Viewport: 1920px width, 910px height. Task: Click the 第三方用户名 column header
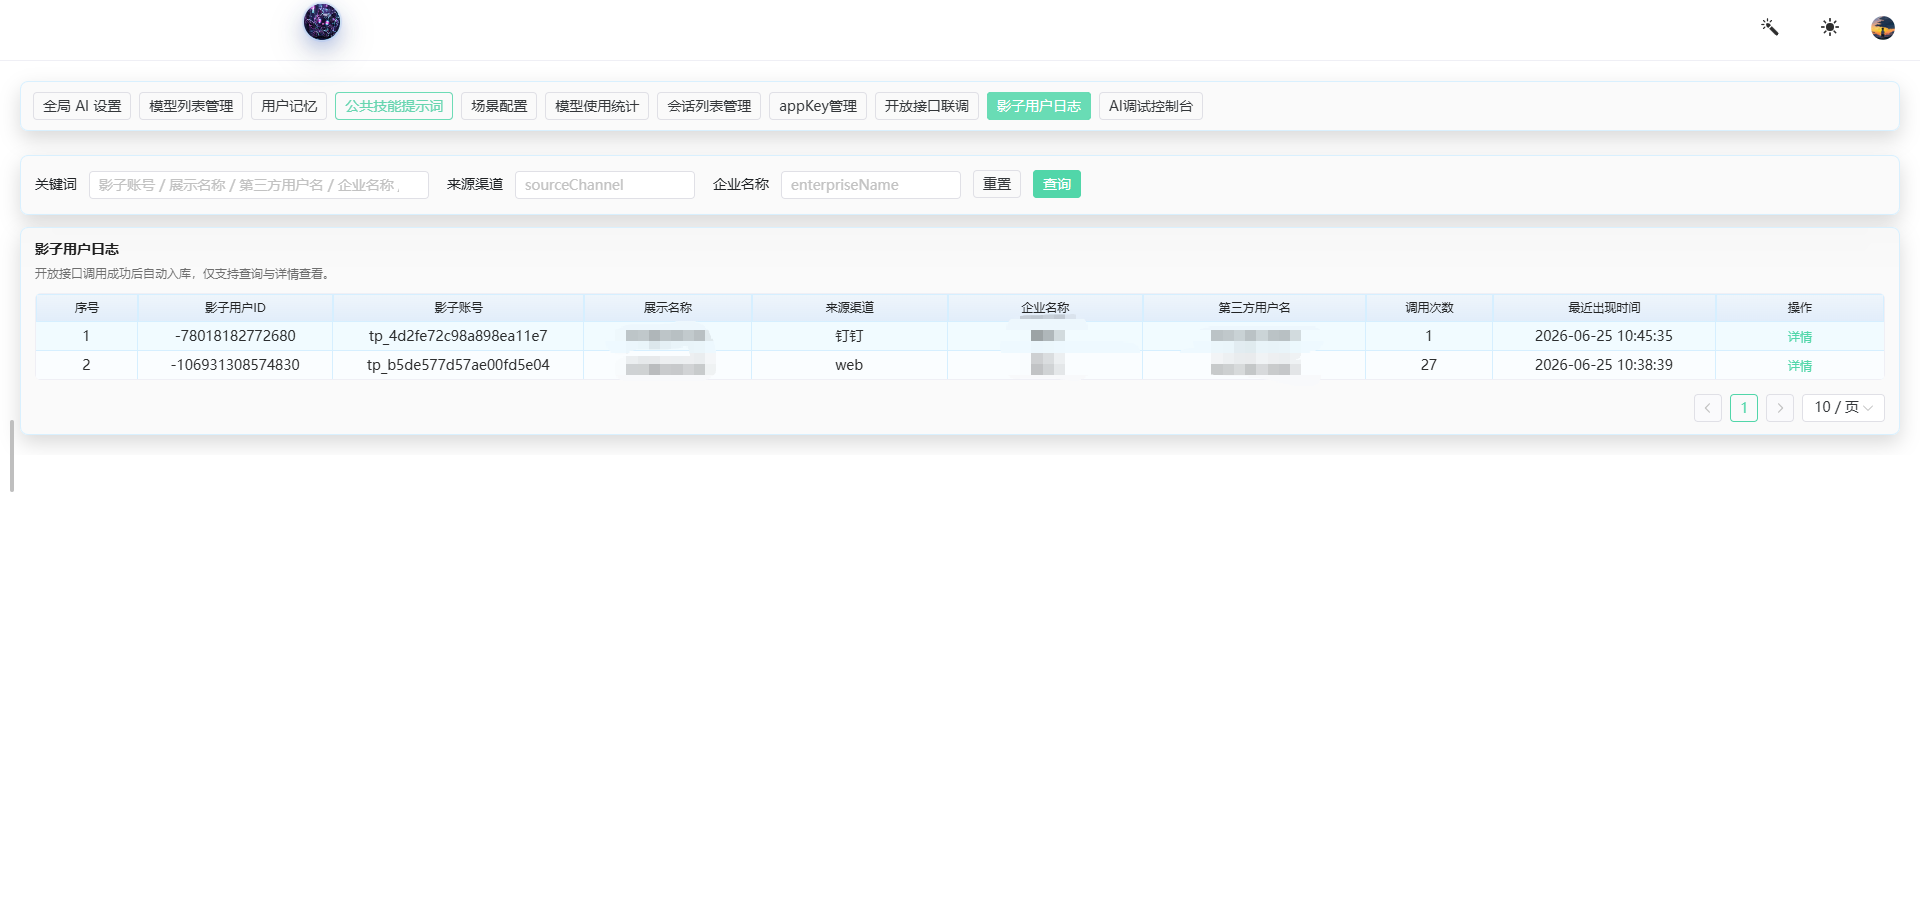tap(1254, 308)
